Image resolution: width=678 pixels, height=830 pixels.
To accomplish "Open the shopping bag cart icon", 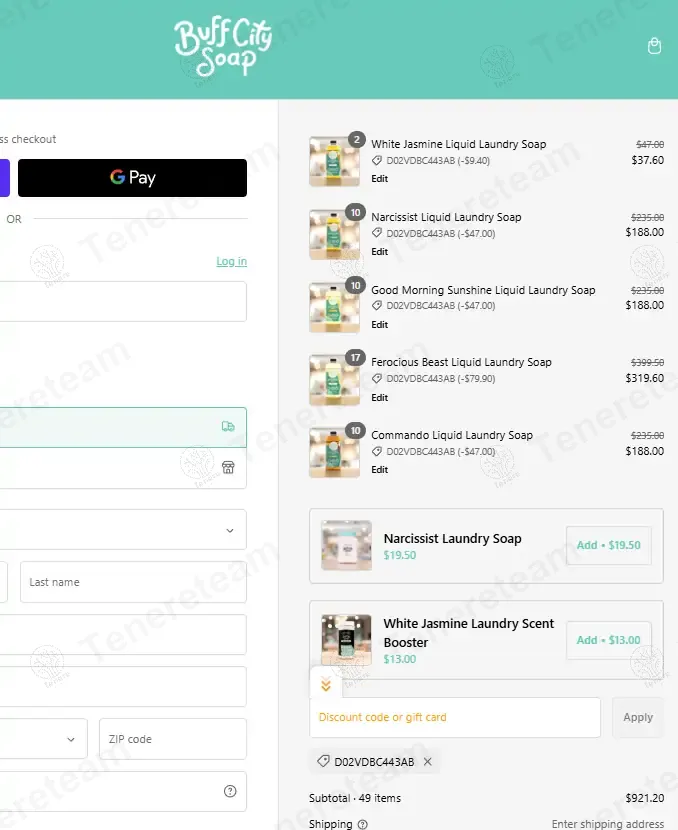I will 654,46.
